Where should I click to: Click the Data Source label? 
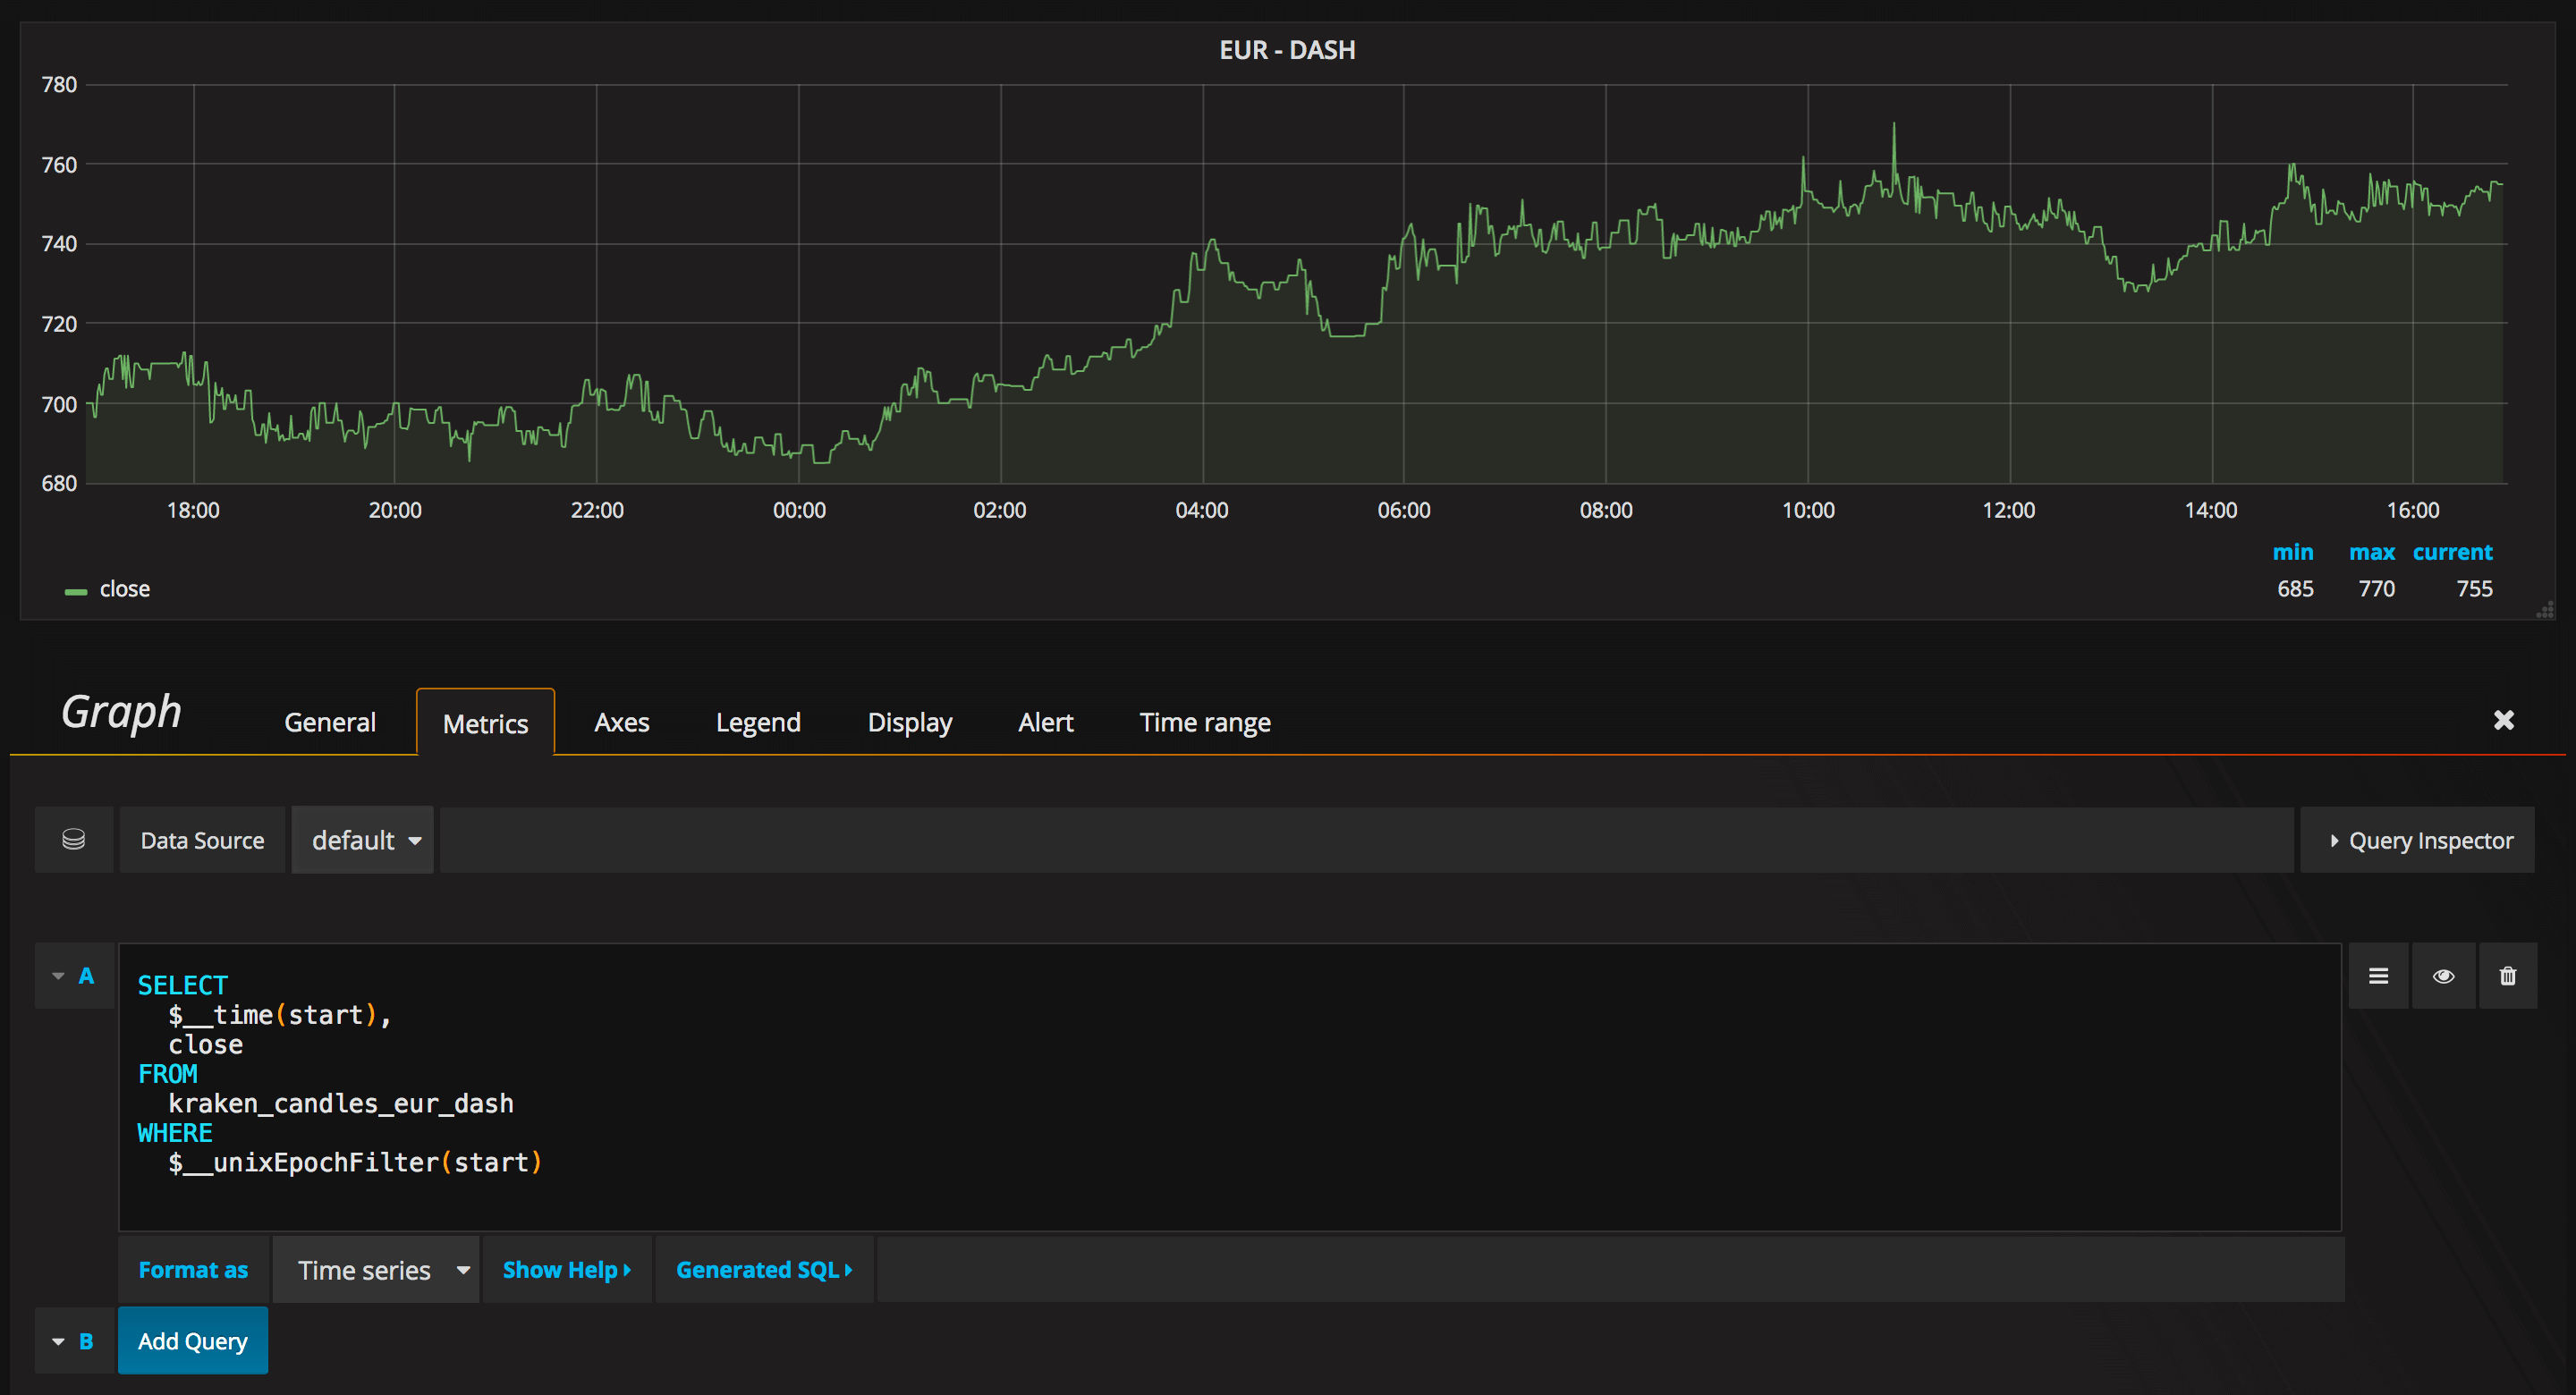pos(202,840)
